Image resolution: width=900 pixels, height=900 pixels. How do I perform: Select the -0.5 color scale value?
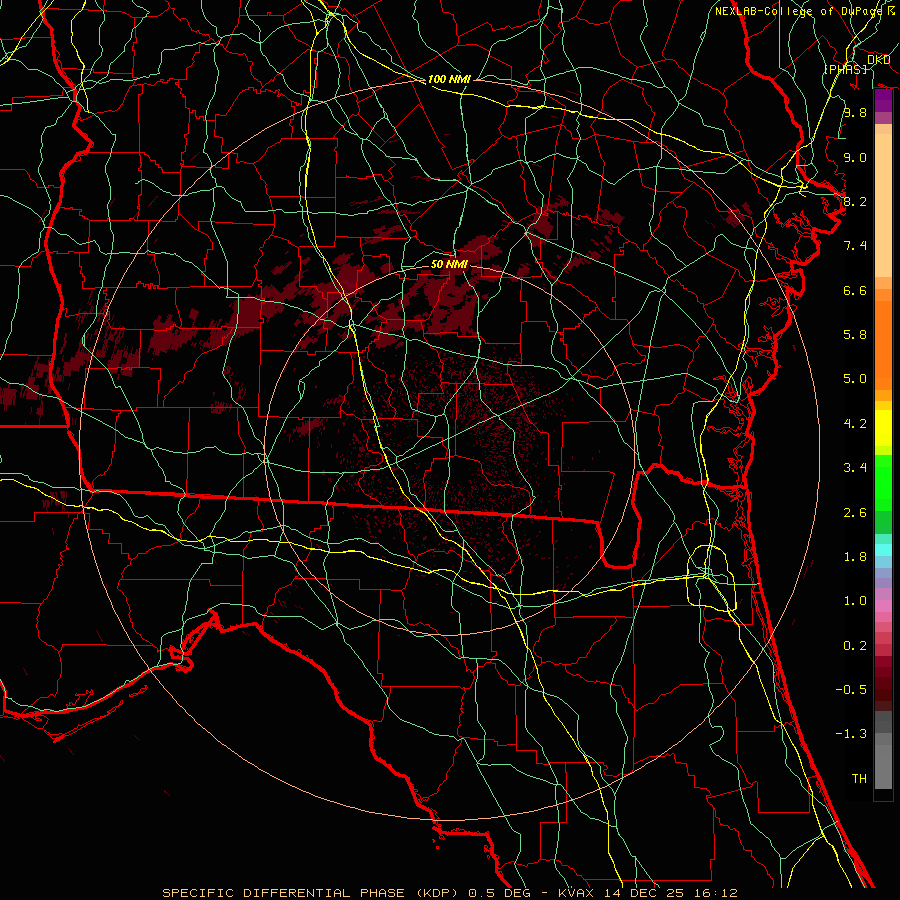tap(851, 690)
